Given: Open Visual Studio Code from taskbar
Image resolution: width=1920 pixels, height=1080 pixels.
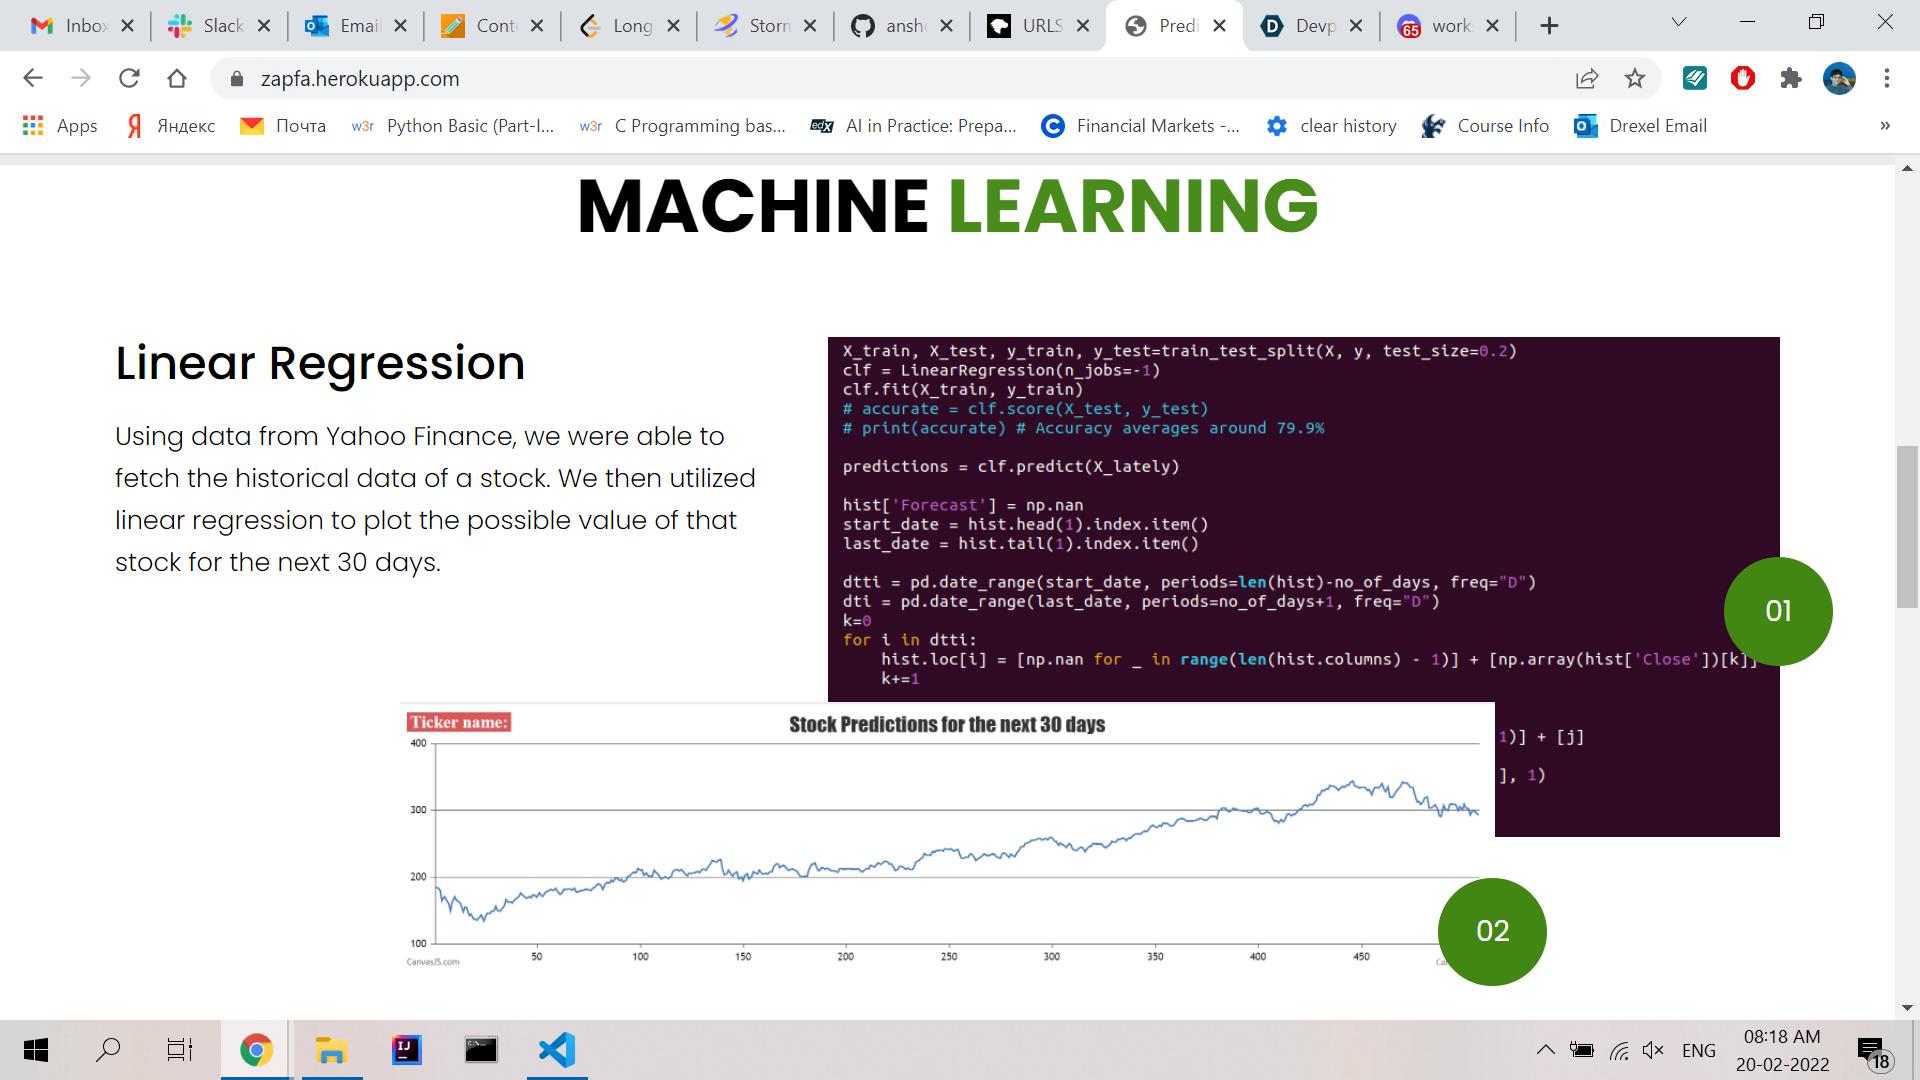Looking at the screenshot, I should coord(557,1050).
